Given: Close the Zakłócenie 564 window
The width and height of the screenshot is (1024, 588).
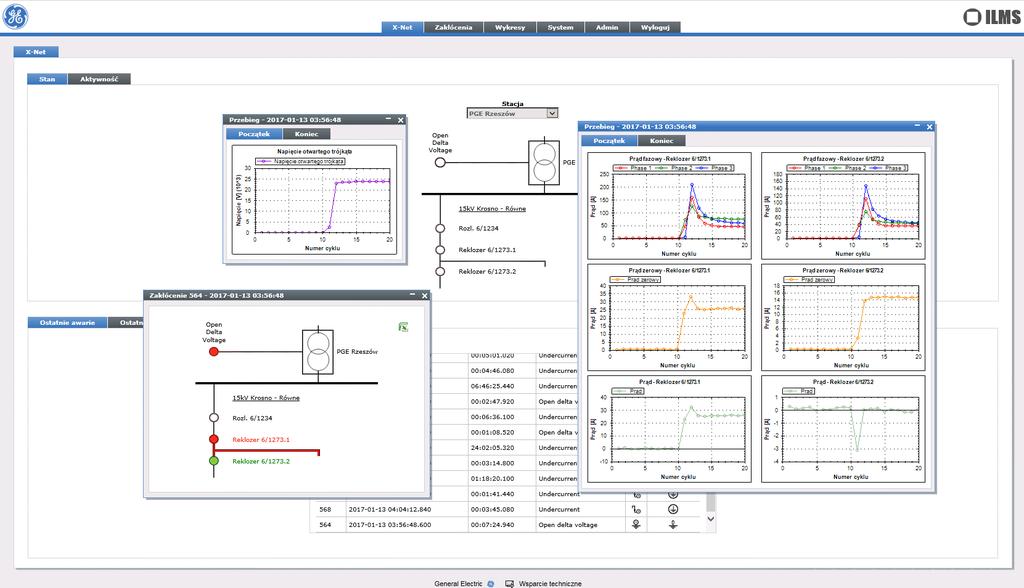Looking at the screenshot, I should click(424, 296).
